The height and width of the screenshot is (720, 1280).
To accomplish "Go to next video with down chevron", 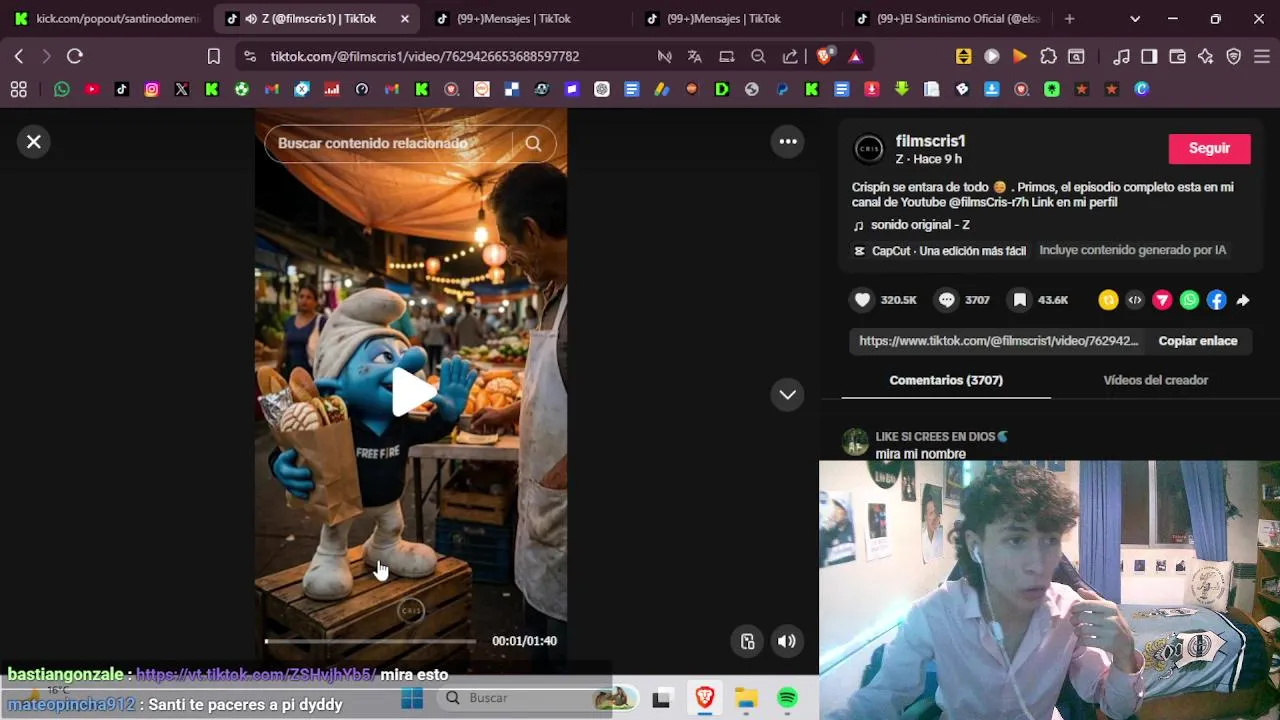I will 788,395.
